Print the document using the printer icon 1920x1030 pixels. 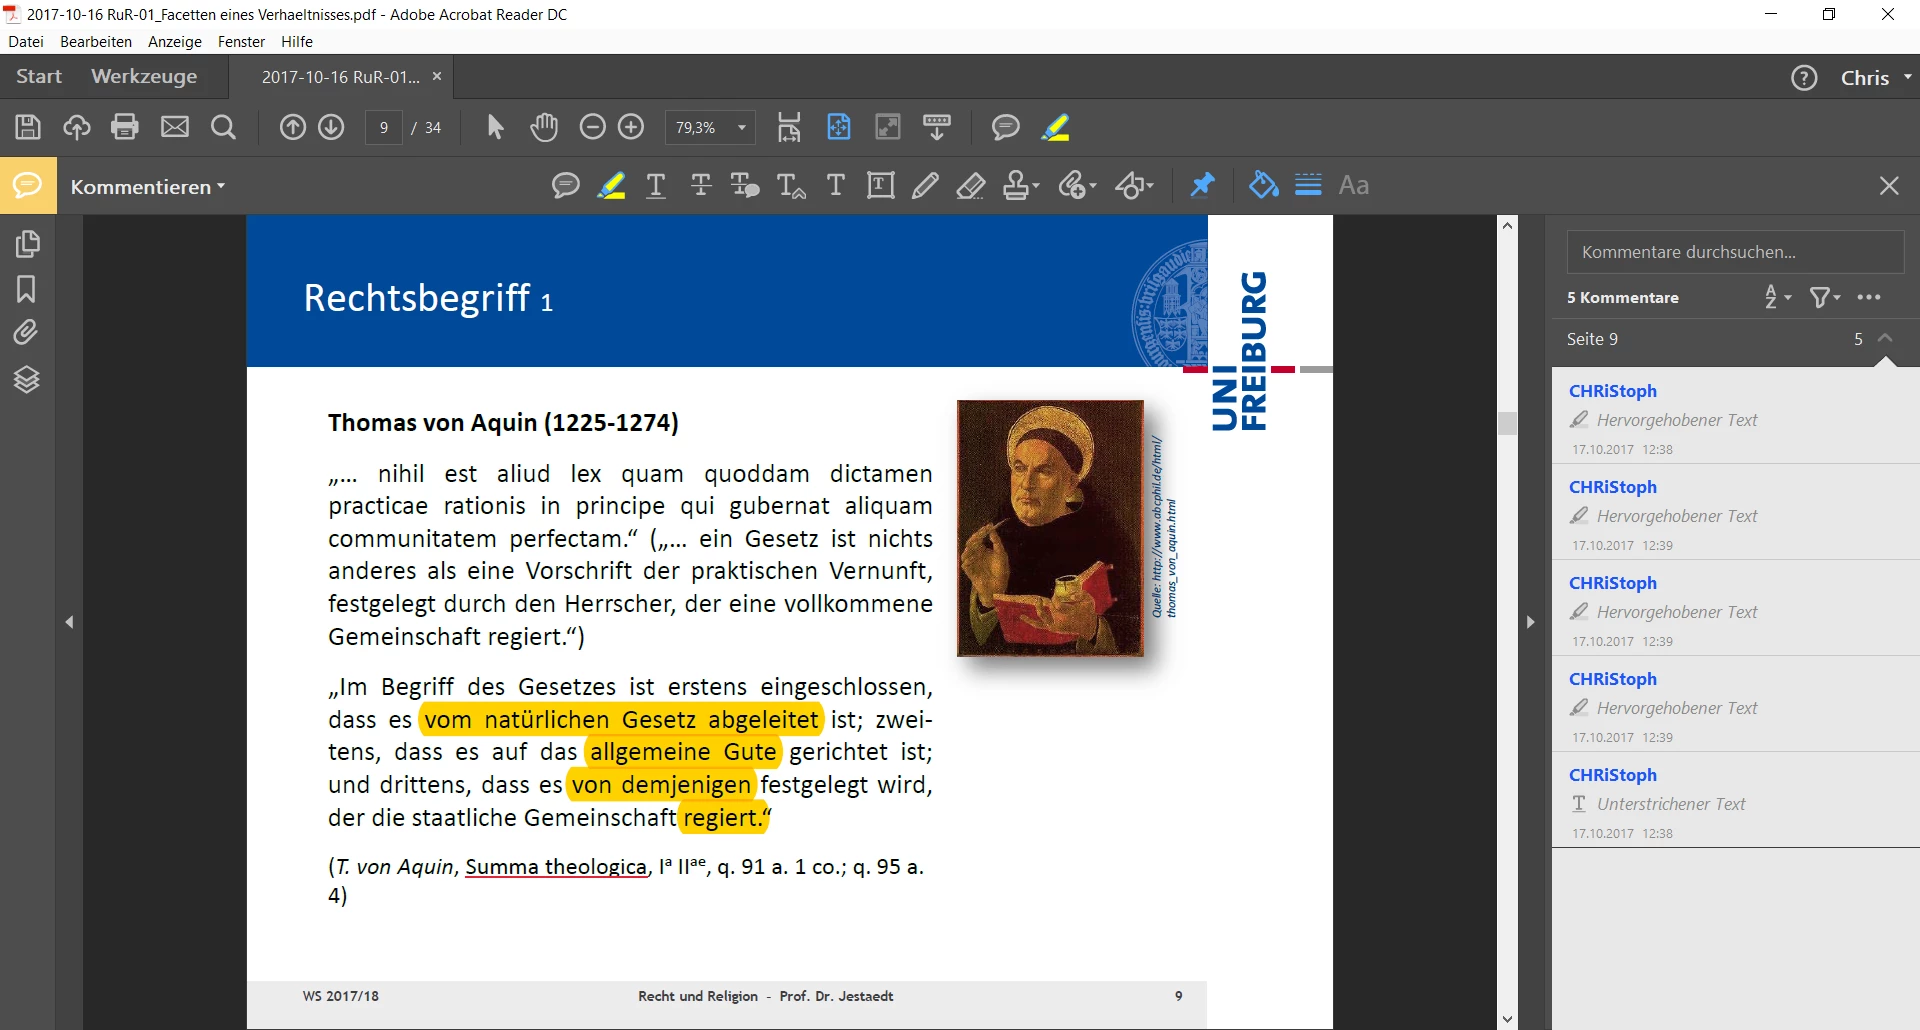tap(125, 127)
